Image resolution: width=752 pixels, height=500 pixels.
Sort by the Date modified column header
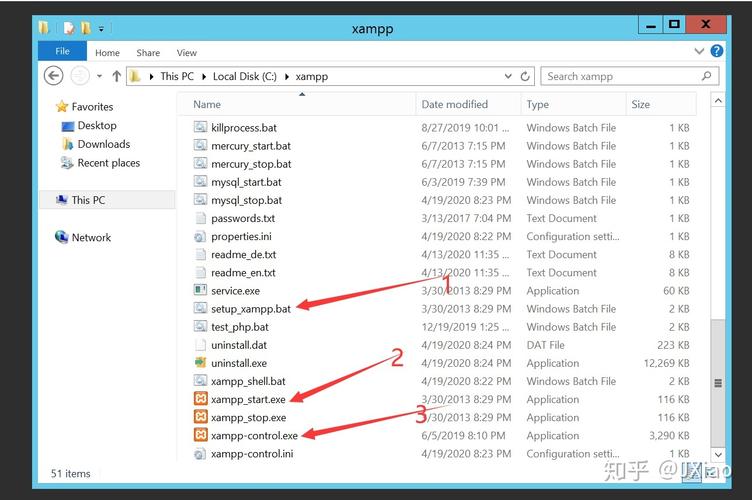tap(468, 104)
